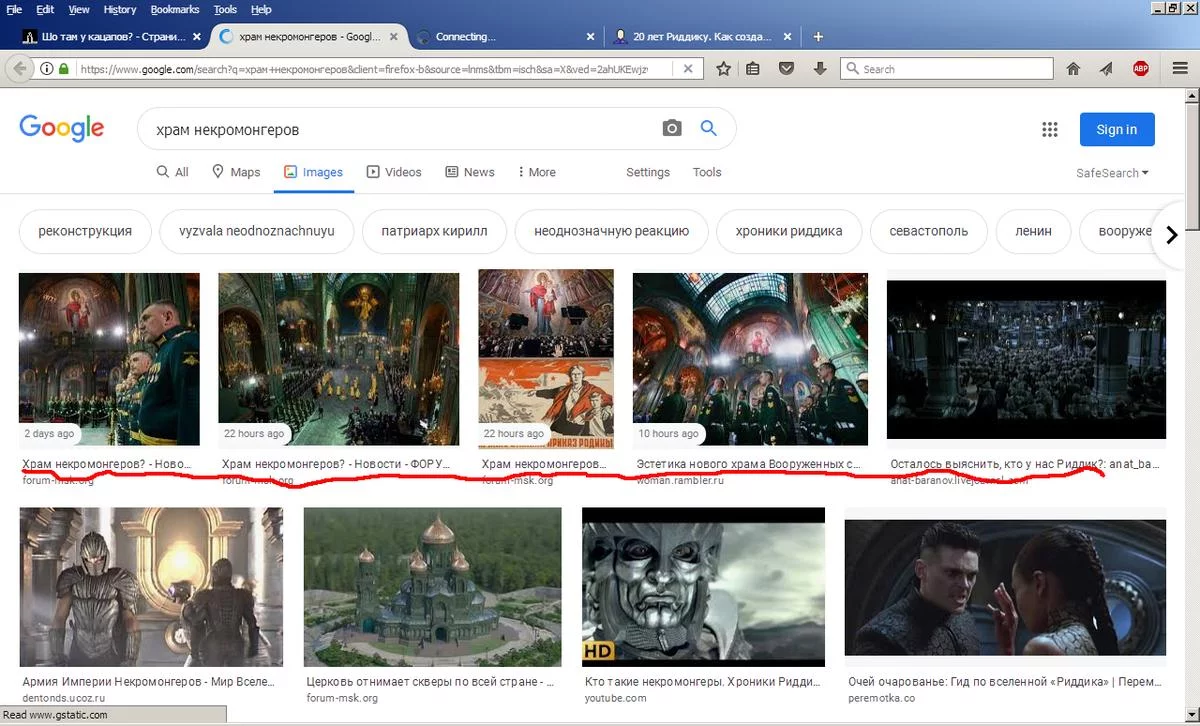
Task: Filter by 'патриарх кирилл' chip
Action: coord(434,231)
